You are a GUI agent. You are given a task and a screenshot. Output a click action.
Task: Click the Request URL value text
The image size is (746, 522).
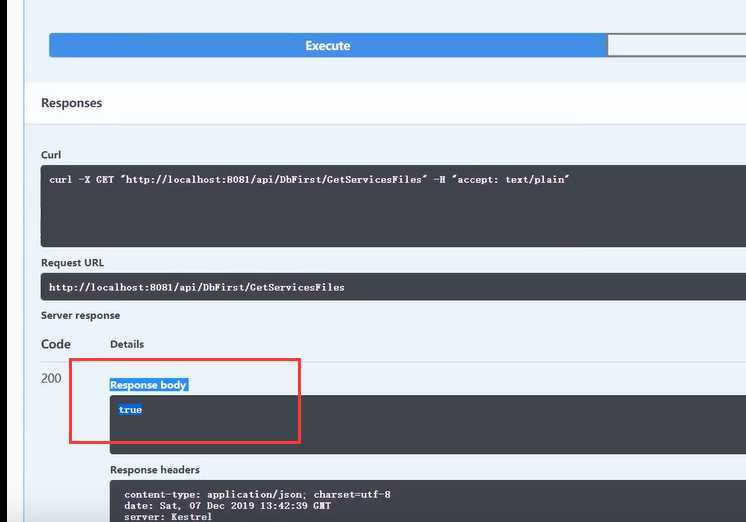click(196, 287)
